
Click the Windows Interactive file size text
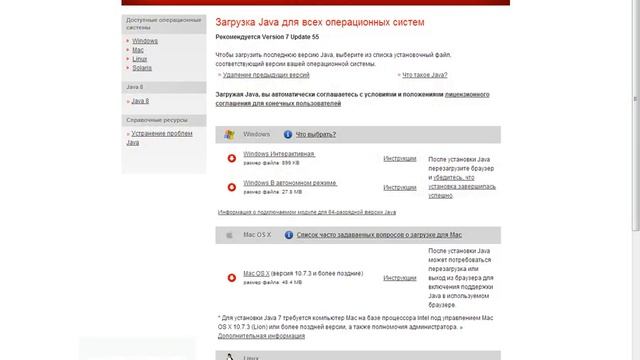(271, 163)
